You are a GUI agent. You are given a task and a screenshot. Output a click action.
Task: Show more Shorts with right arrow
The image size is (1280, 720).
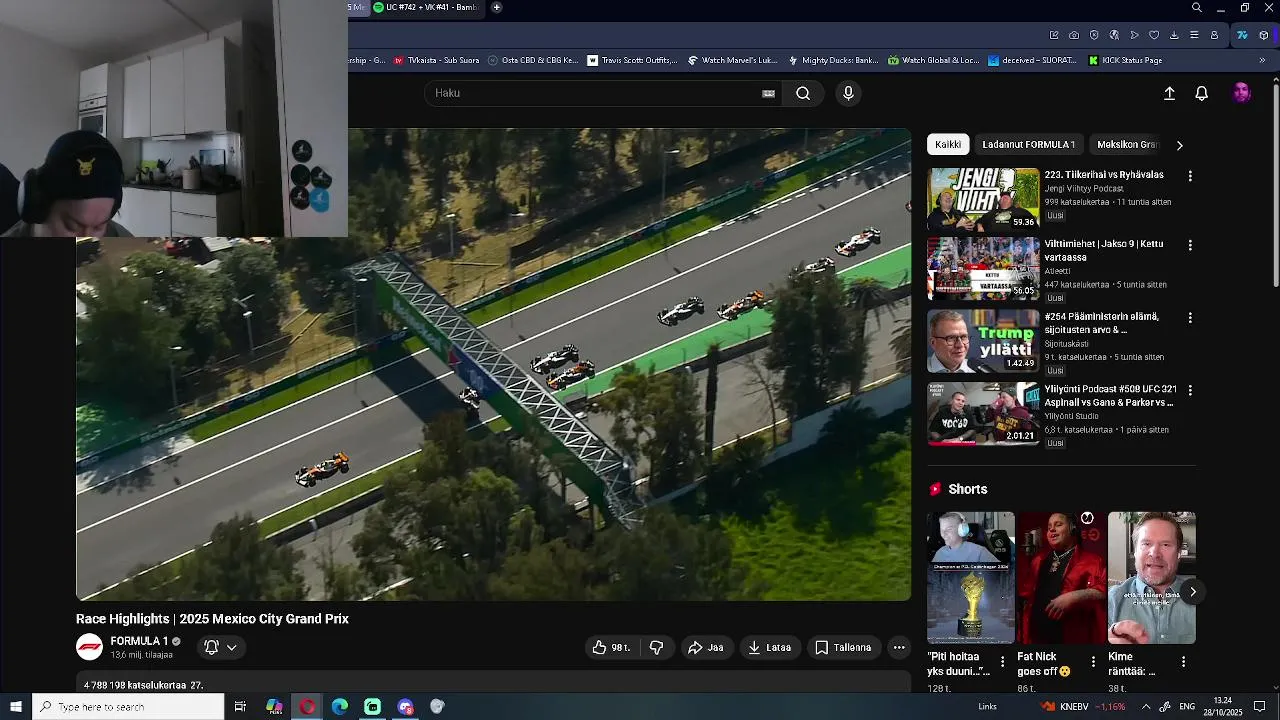[1192, 592]
